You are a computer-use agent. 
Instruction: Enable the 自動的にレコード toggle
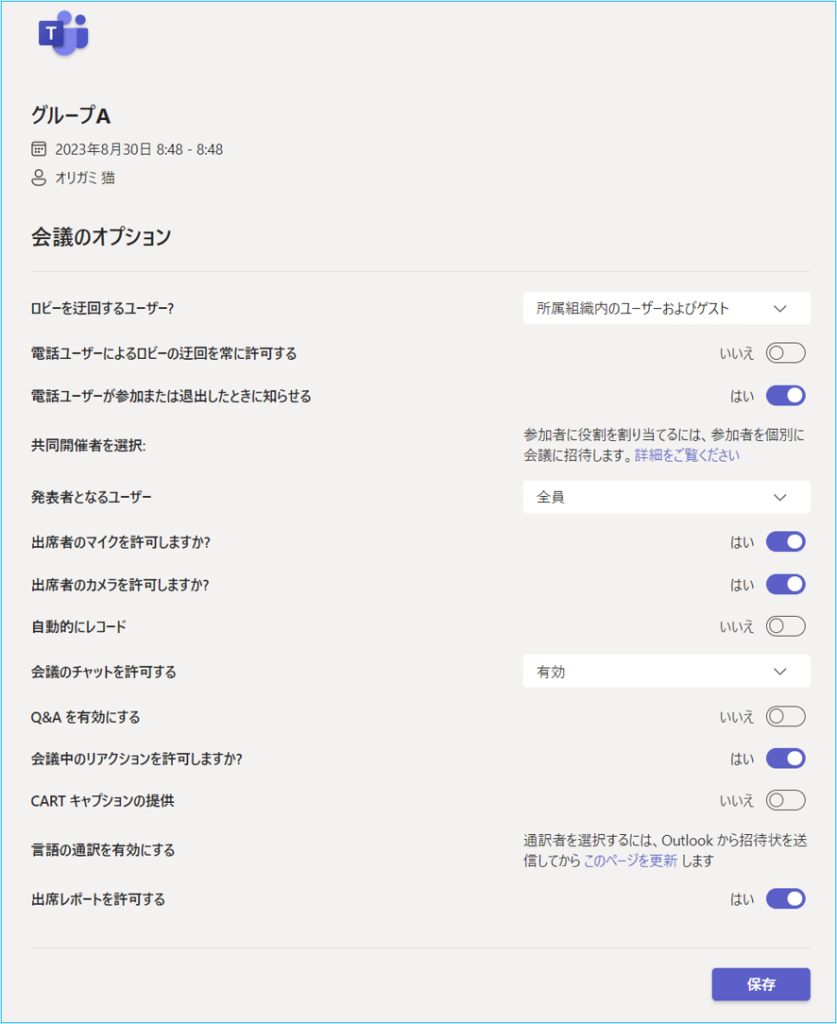tap(785, 627)
